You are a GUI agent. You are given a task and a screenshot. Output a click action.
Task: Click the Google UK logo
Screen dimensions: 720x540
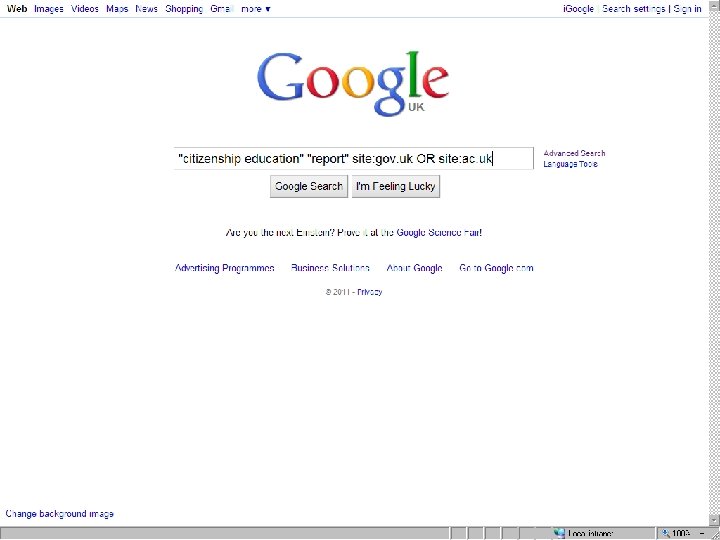click(x=353, y=84)
